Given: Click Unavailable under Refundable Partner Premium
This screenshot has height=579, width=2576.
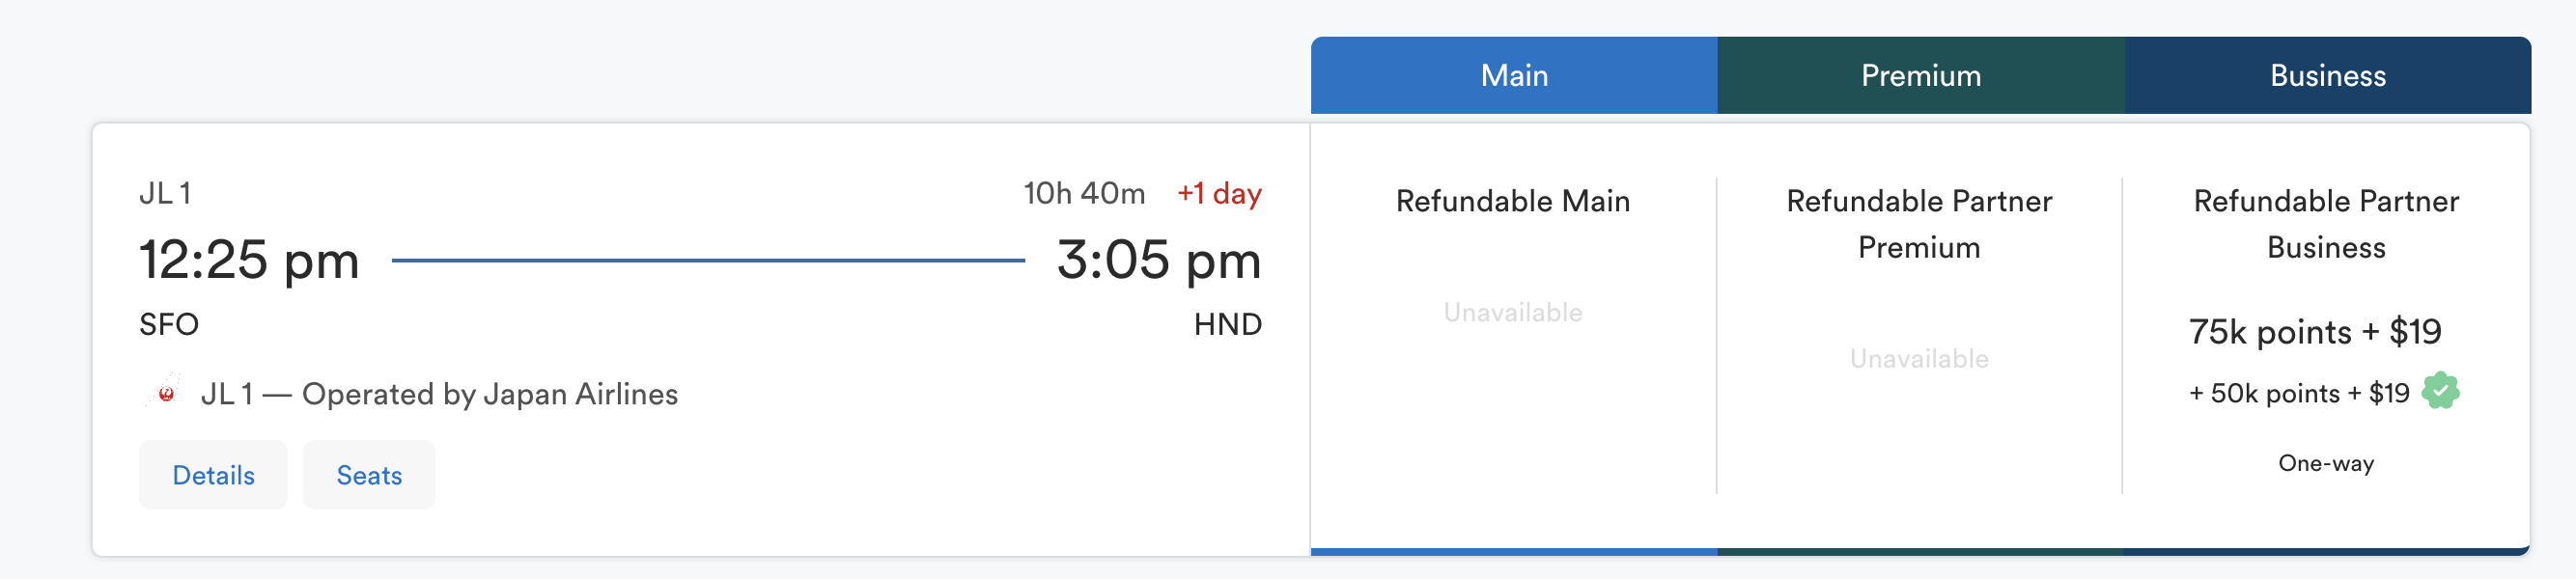Looking at the screenshot, I should pyautogui.click(x=1918, y=359).
